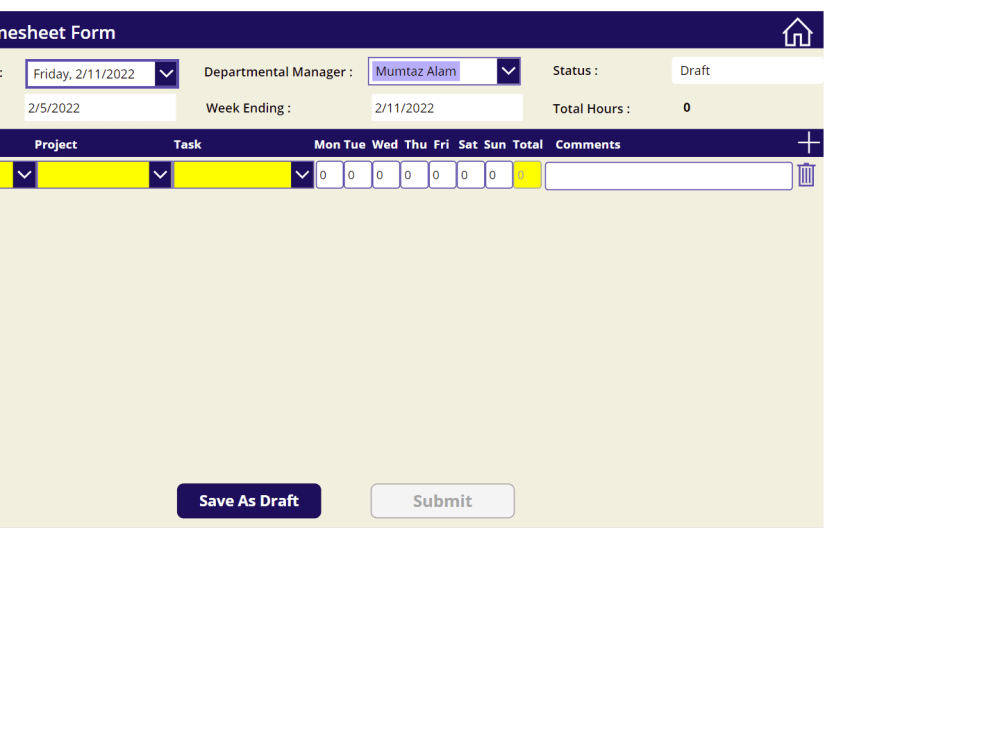
Task: Click the Home icon in the header
Action: [797, 31]
